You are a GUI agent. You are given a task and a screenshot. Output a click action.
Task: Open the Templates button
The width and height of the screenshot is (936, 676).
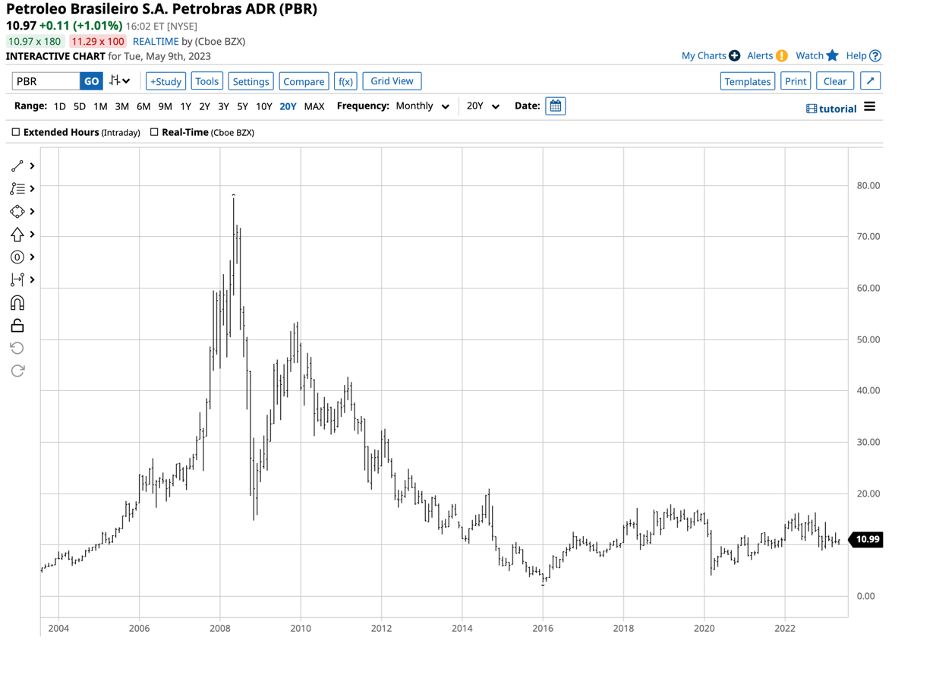click(x=747, y=81)
